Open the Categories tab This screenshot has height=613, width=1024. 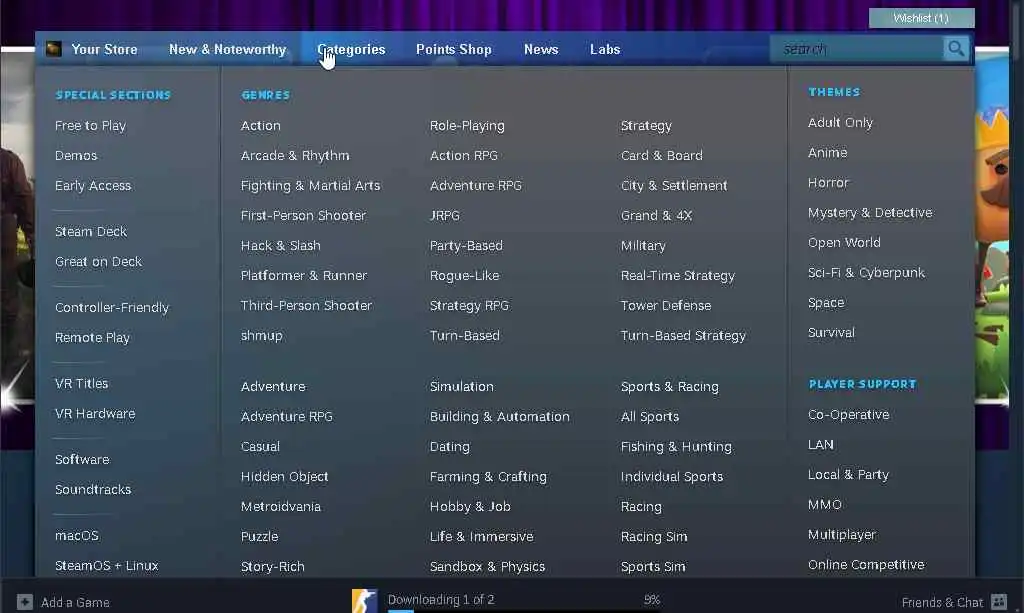click(351, 50)
